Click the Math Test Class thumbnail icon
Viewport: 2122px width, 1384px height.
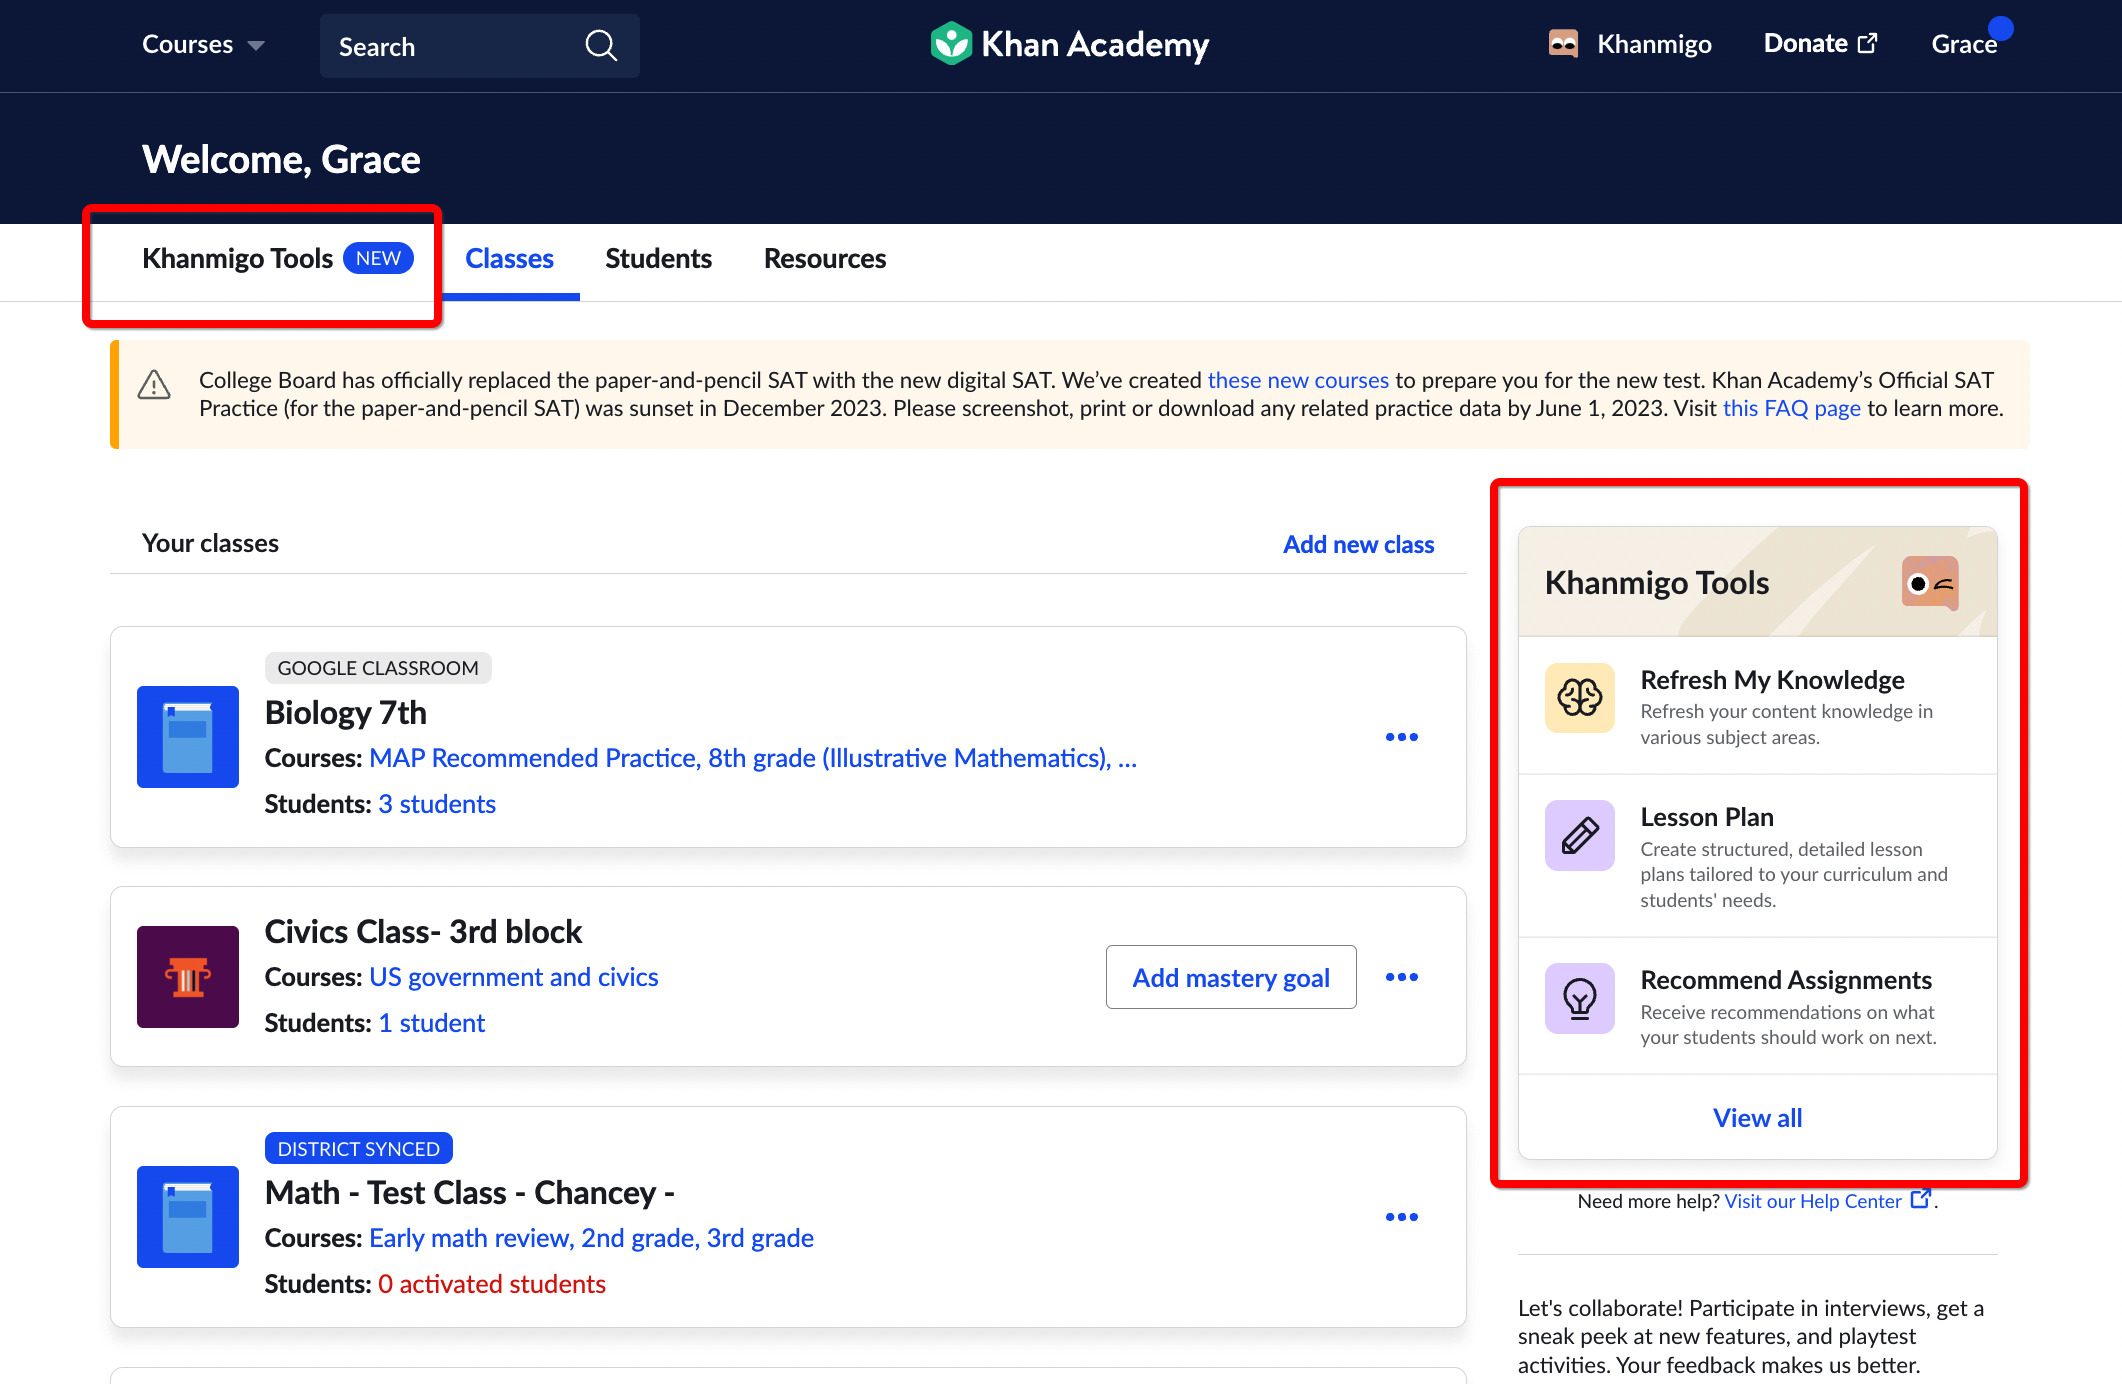click(187, 1217)
